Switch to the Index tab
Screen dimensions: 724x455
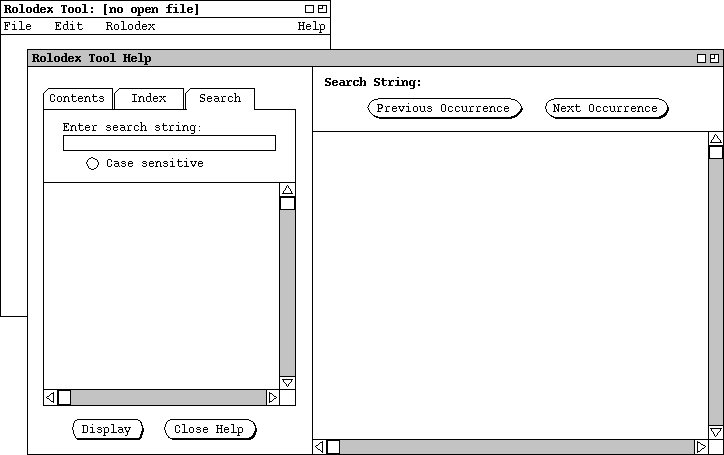pyautogui.click(x=149, y=98)
